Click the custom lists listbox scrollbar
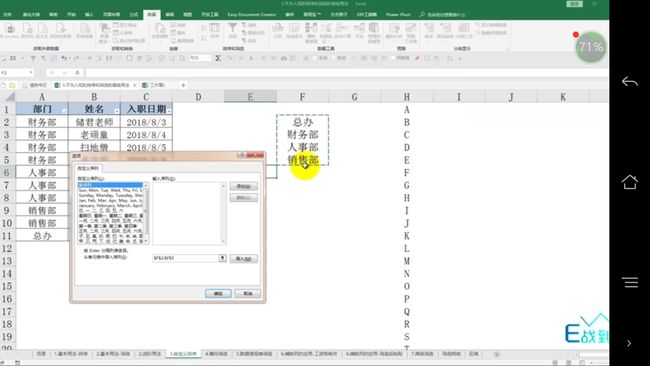Viewport: 650px width, 366px height. [x=146, y=213]
